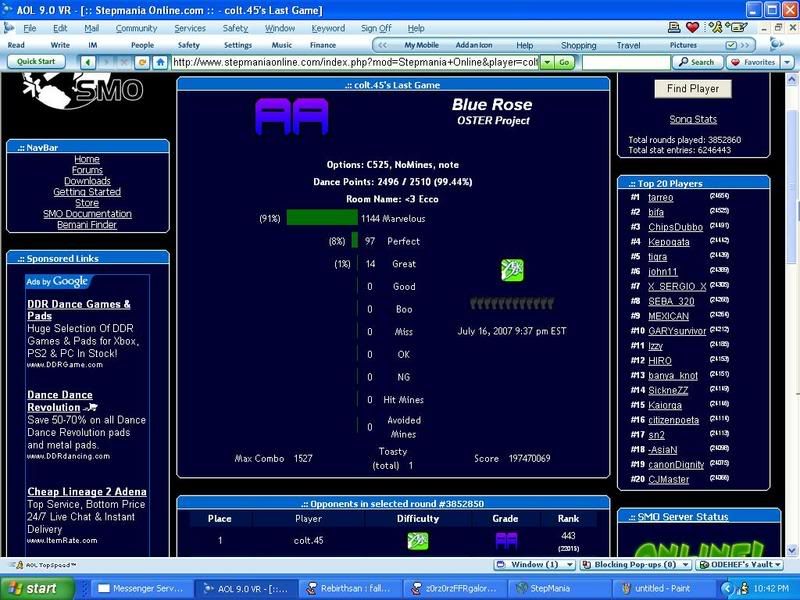Click the home page icon
This screenshot has height=600, width=800.
coord(161,62)
